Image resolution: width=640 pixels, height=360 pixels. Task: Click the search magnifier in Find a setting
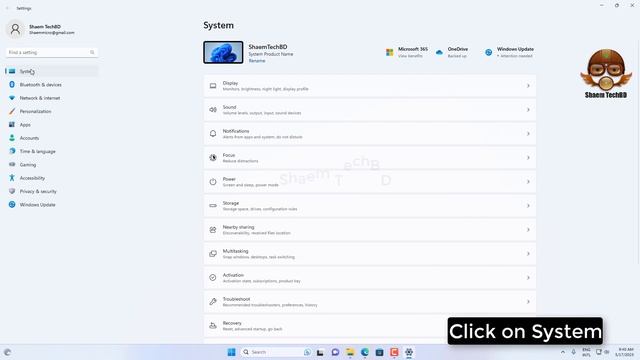point(92,52)
